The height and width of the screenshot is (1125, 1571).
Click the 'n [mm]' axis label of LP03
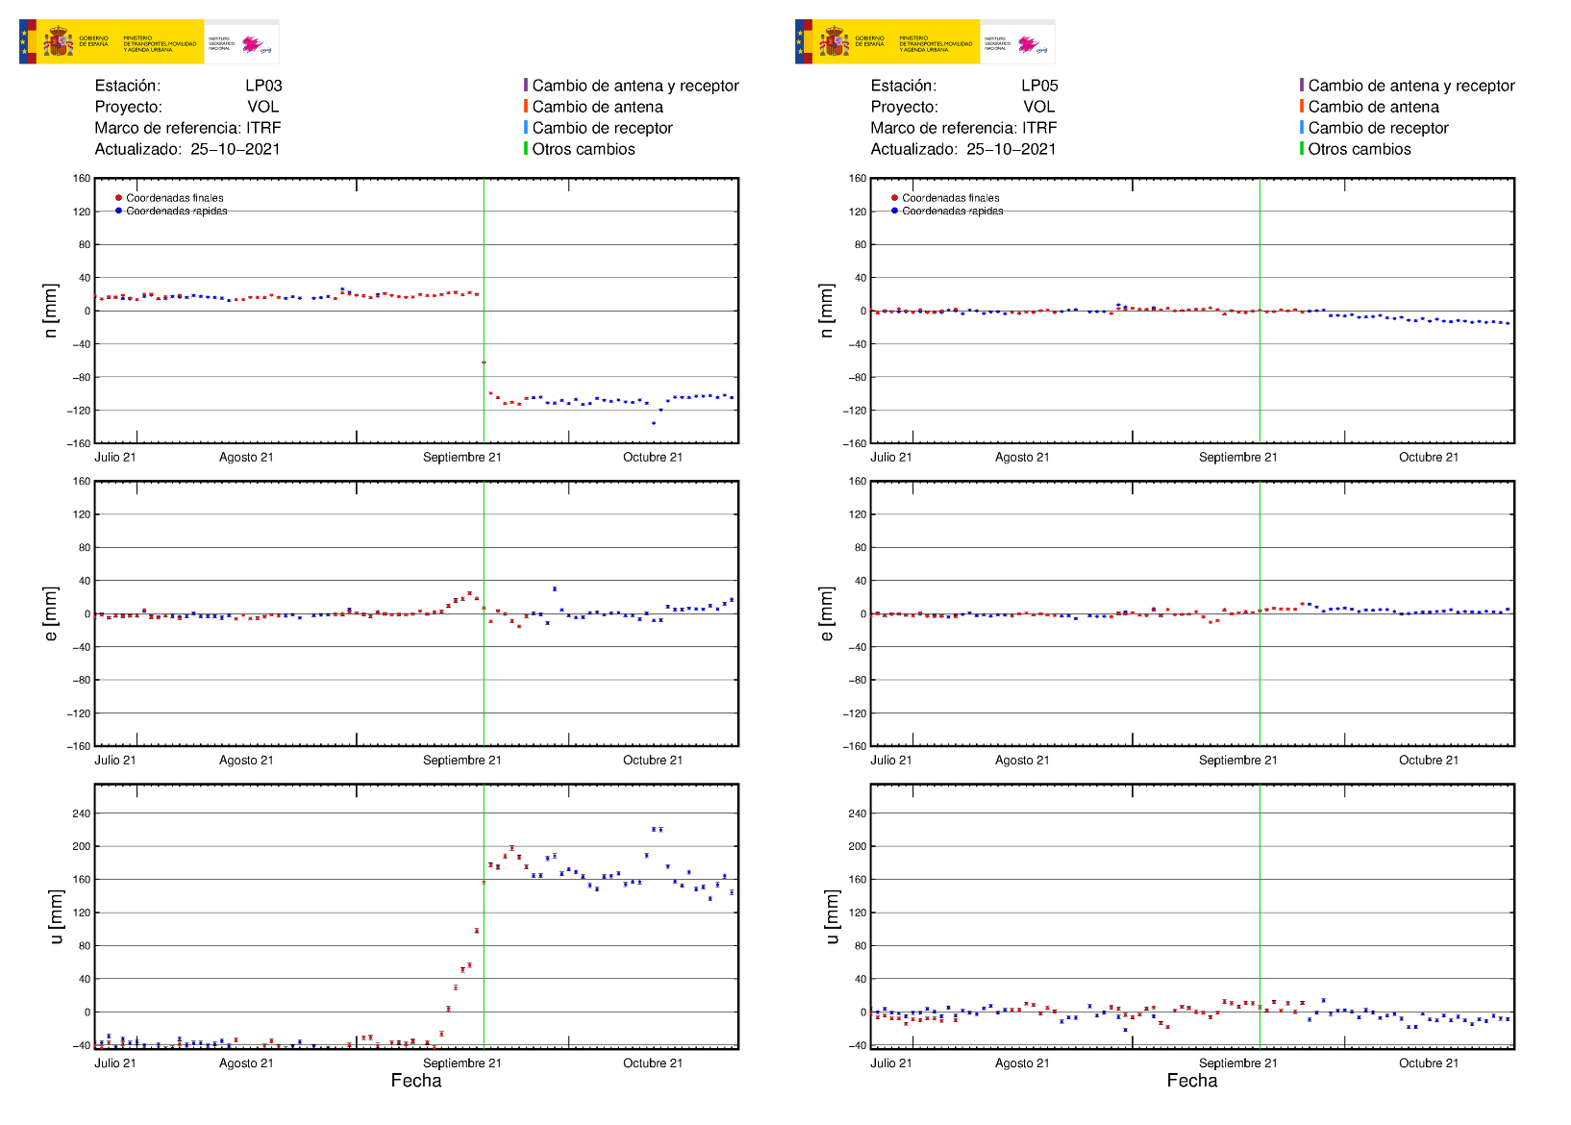[x=50, y=310]
